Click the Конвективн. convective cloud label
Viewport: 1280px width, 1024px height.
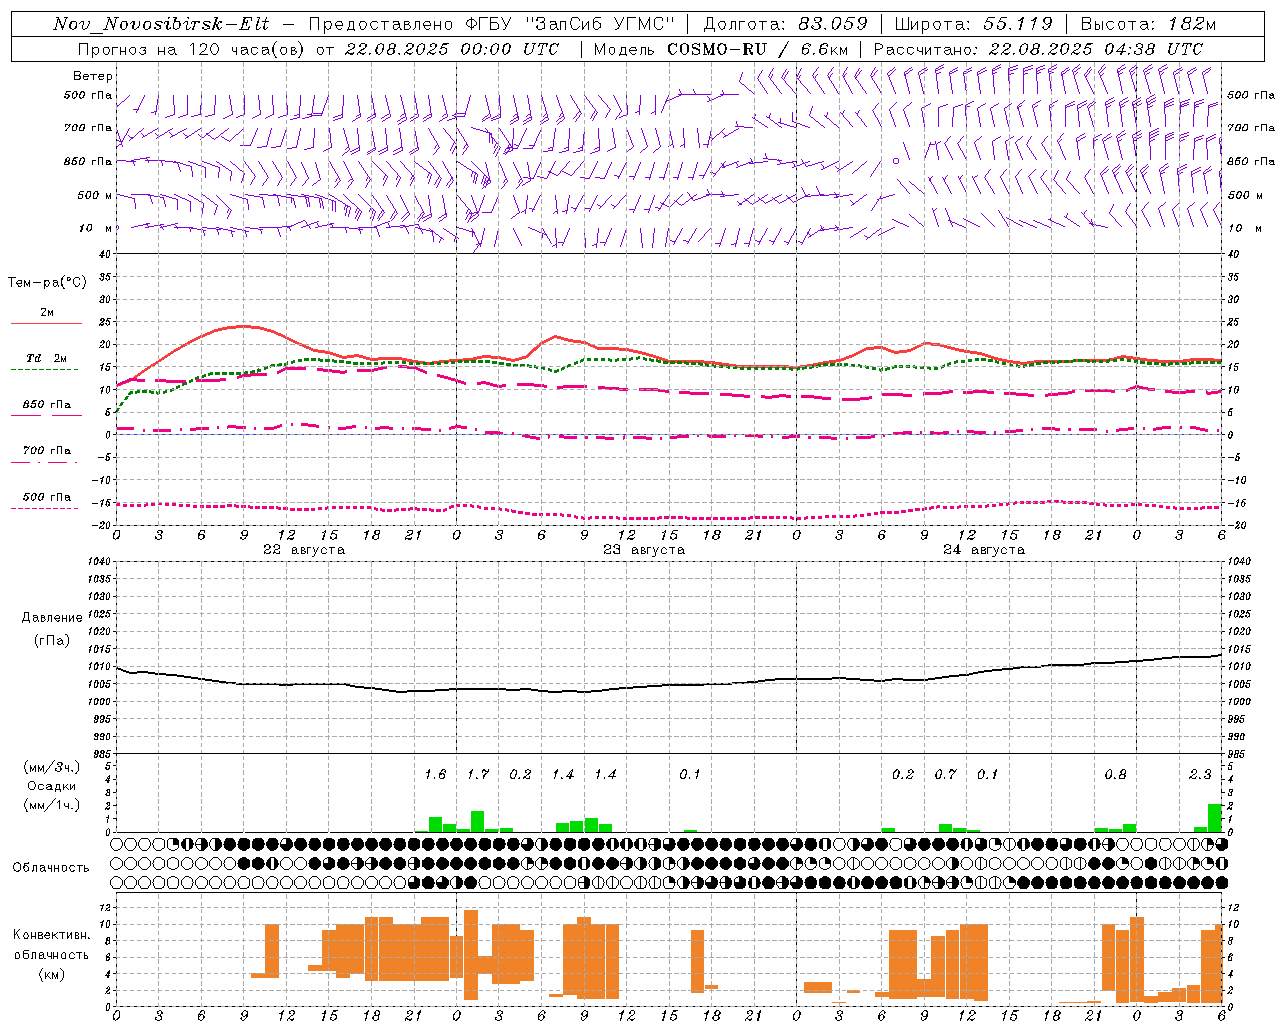click(51, 935)
